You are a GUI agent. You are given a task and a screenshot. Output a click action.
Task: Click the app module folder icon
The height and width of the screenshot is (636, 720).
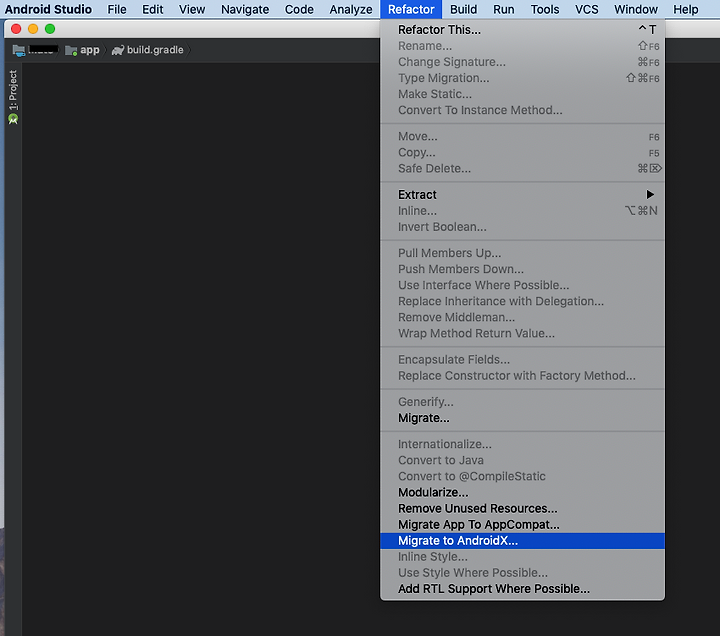click(x=71, y=50)
